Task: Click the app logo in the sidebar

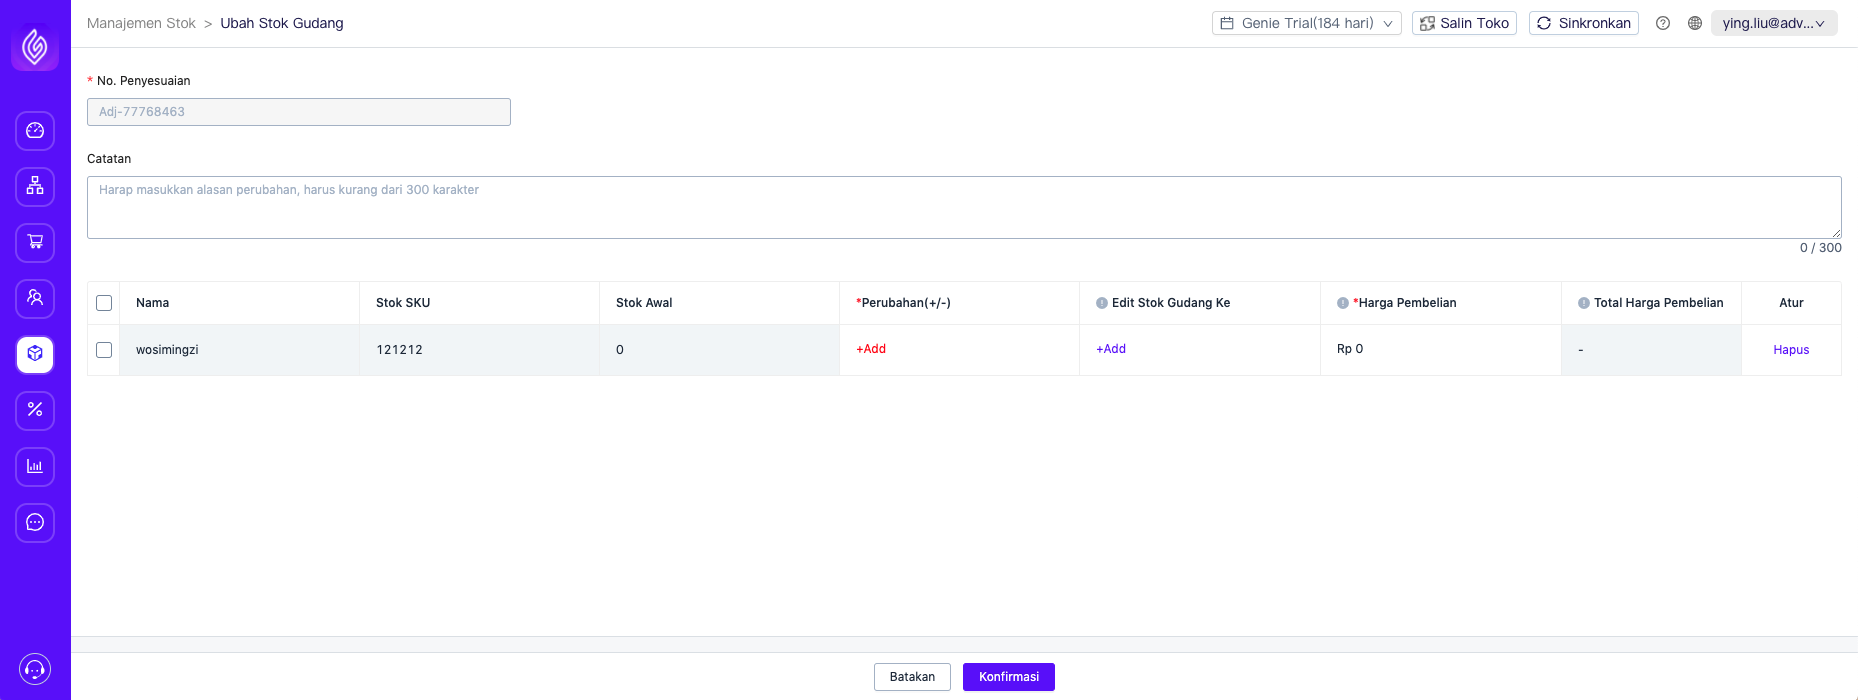Action: (35, 46)
